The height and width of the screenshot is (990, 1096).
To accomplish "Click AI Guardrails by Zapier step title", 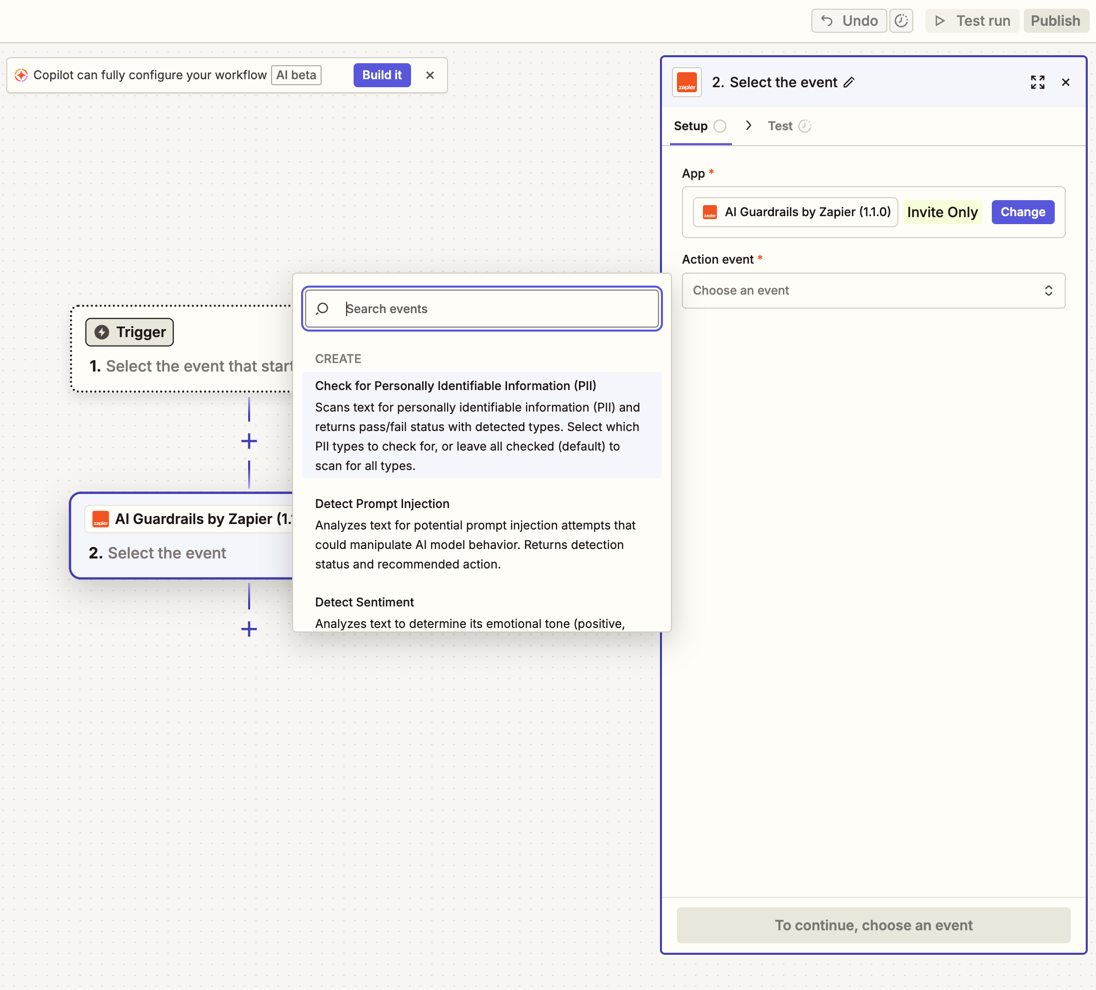I will (203, 519).
